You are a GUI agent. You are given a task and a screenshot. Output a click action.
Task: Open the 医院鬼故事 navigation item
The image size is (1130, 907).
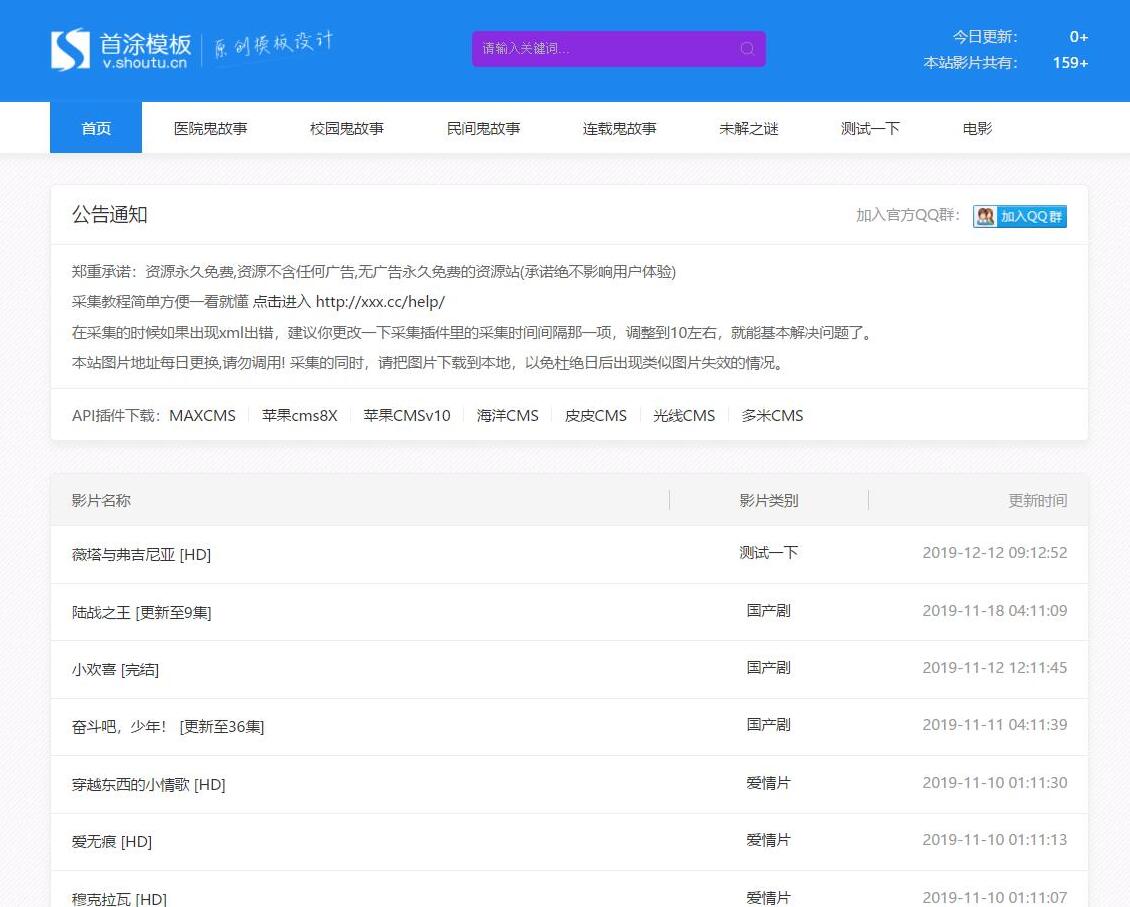click(x=210, y=128)
